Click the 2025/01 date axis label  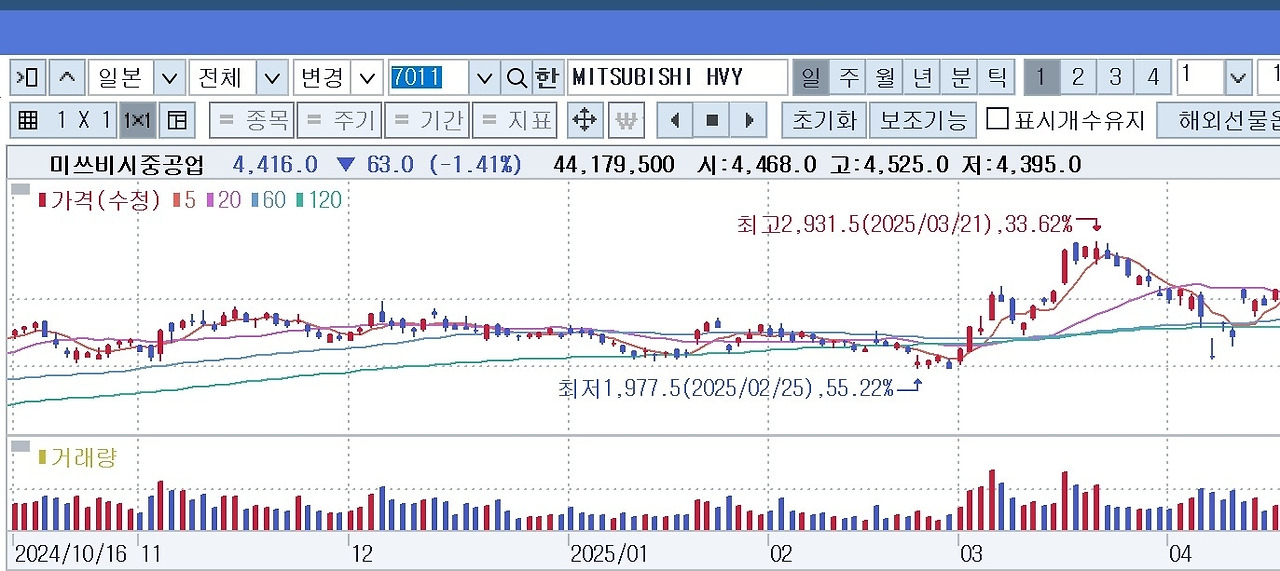pyautogui.click(x=609, y=553)
